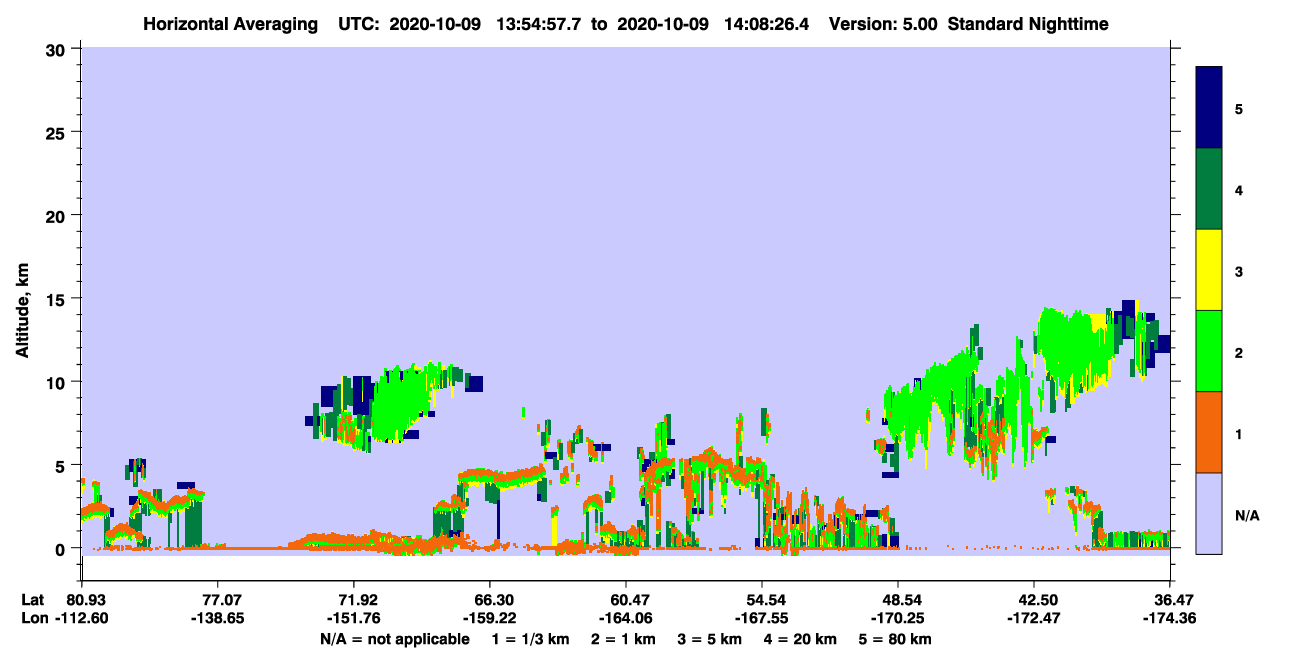Click the lavender N/A colorbar segment
The image size is (1300, 667).
coord(1209,513)
